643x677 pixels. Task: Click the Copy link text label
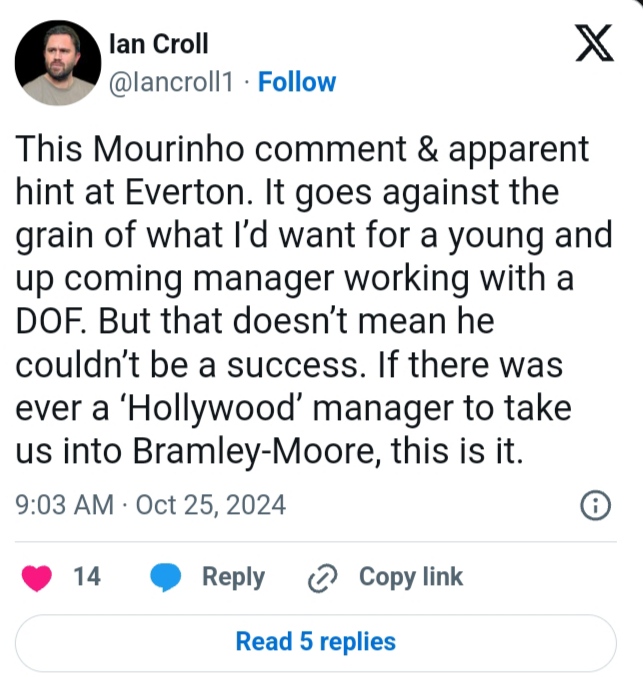[x=411, y=577]
